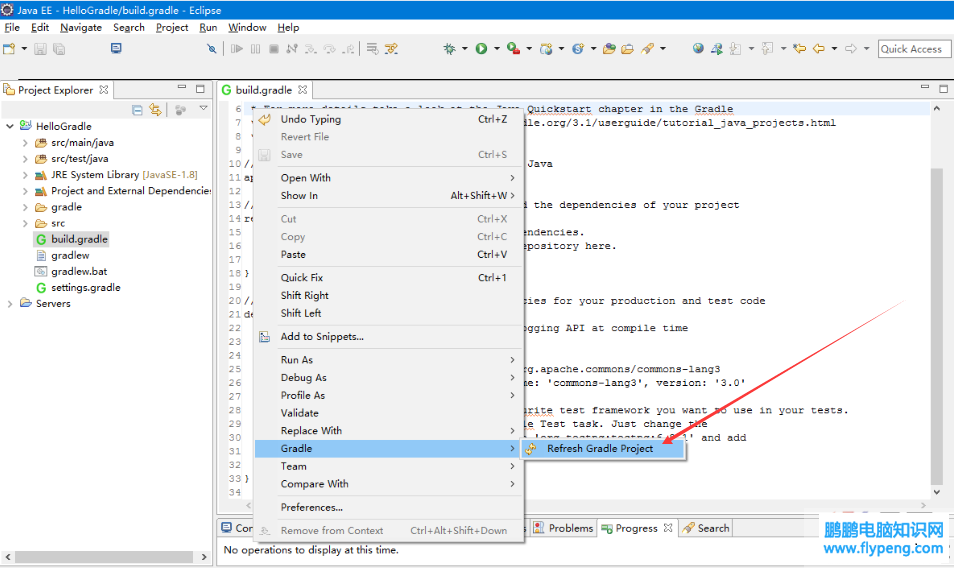This screenshot has height=568, width=954.
Task: Click the Suspend debug icon
Action: point(256,49)
